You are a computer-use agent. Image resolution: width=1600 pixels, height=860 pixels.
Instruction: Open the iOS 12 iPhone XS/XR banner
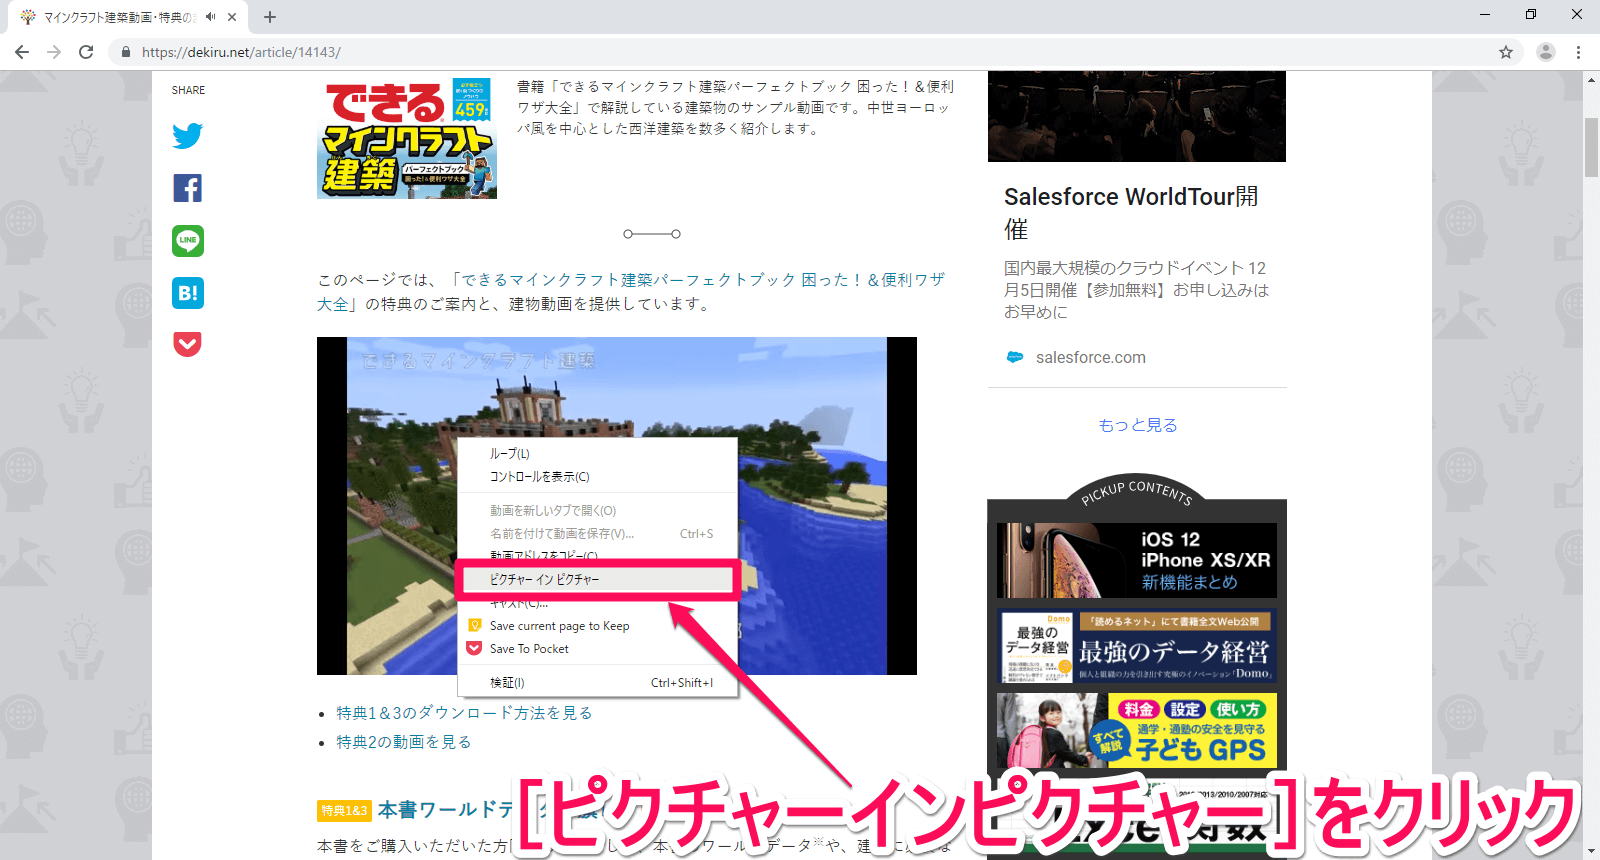tap(1137, 560)
